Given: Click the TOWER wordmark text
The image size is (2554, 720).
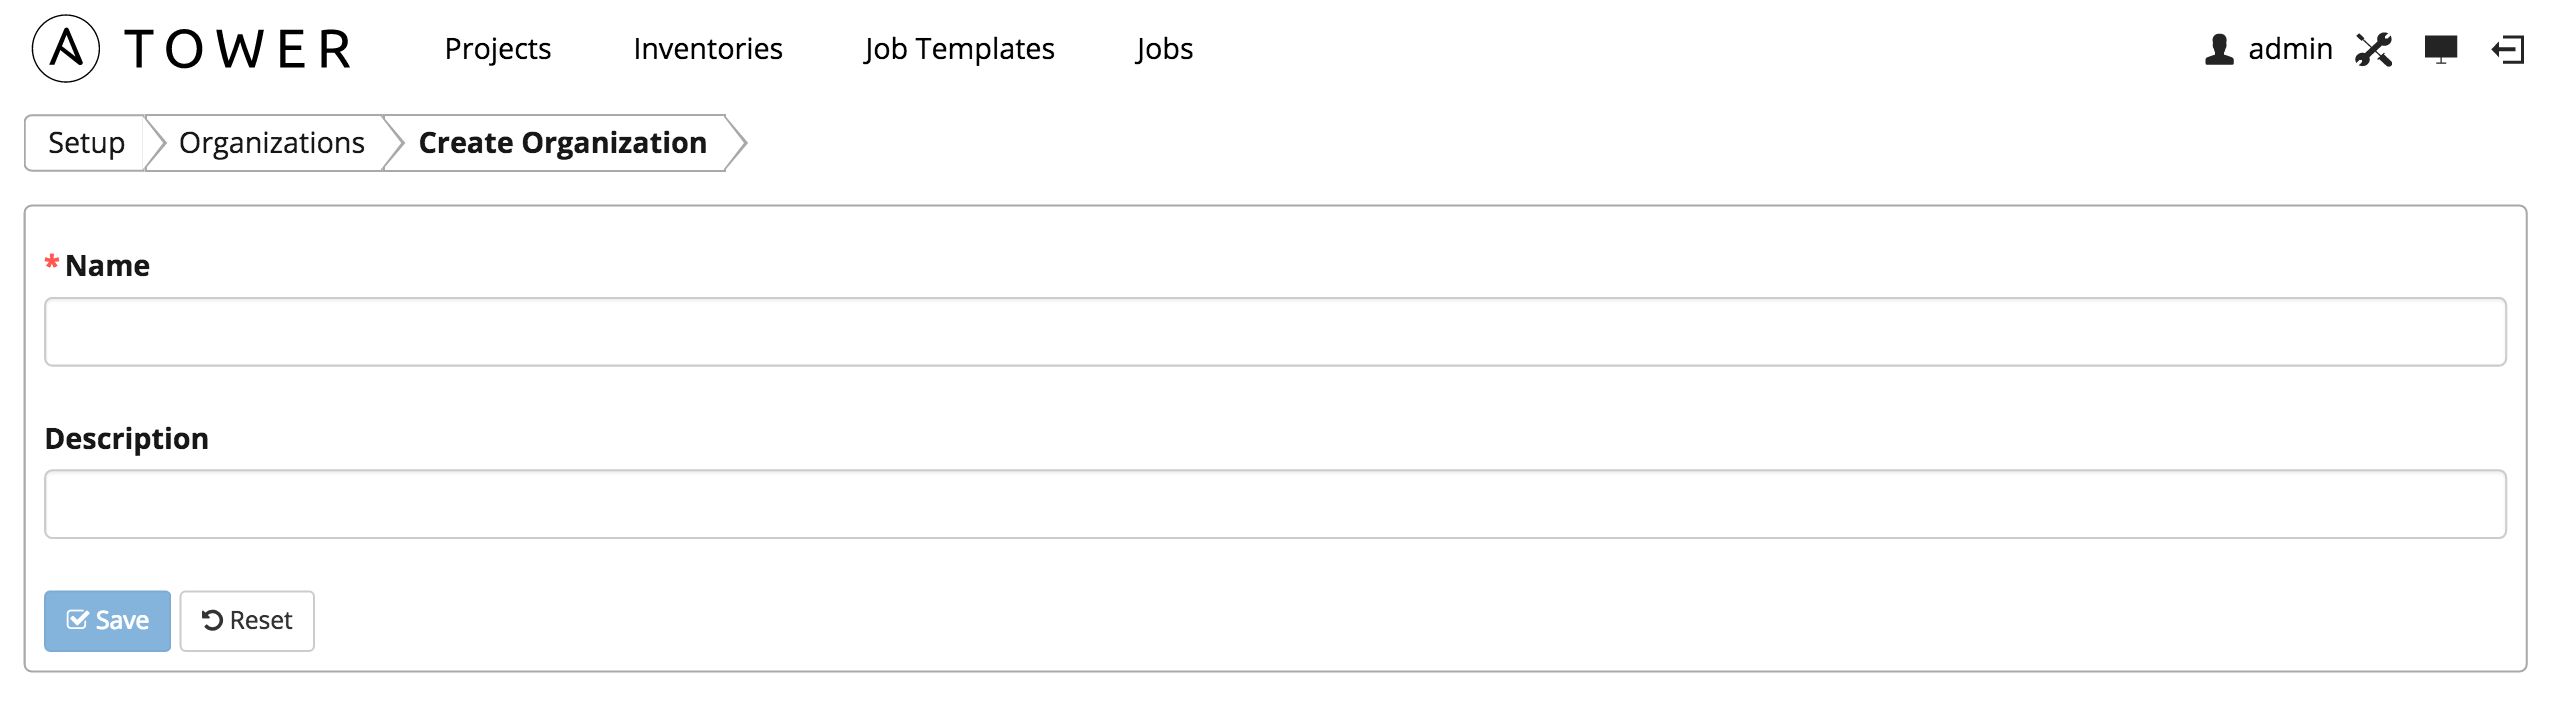Looking at the screenshot, I should click(238, 49).
